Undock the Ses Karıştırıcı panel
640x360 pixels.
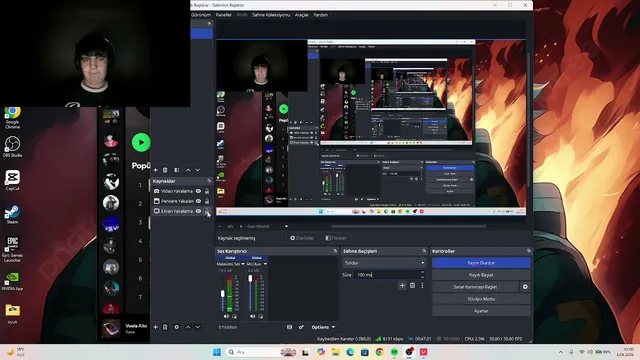(x=335, y=251)
